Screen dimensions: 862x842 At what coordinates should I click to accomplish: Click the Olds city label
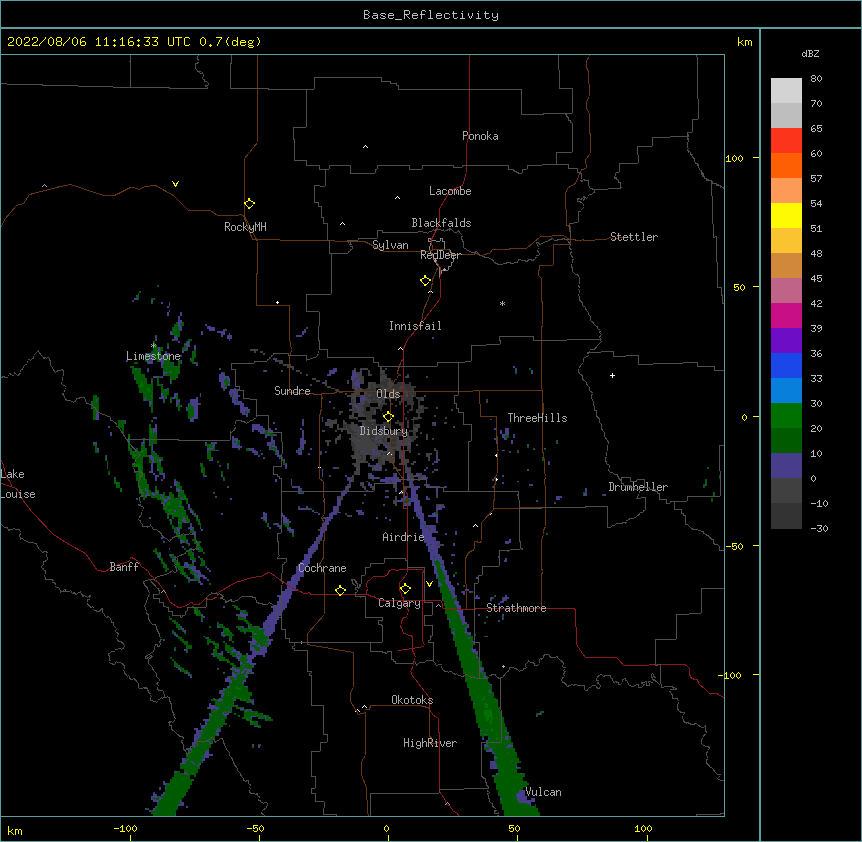click(x=388, y=394)
